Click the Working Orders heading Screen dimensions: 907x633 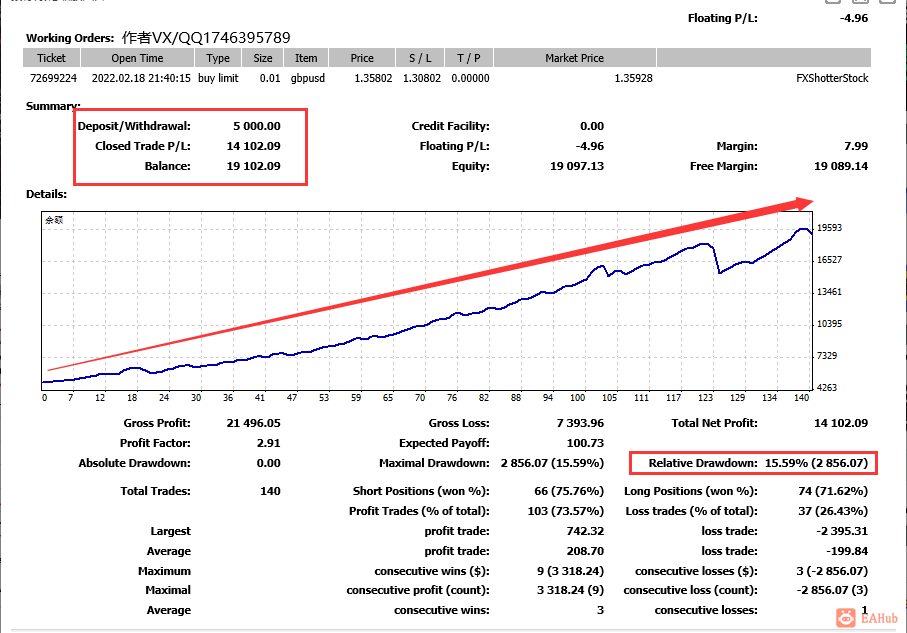[70, 38]
